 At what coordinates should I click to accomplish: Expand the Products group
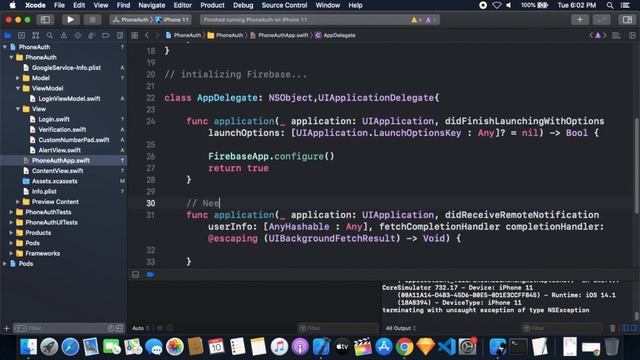click(x=11, y=233)
